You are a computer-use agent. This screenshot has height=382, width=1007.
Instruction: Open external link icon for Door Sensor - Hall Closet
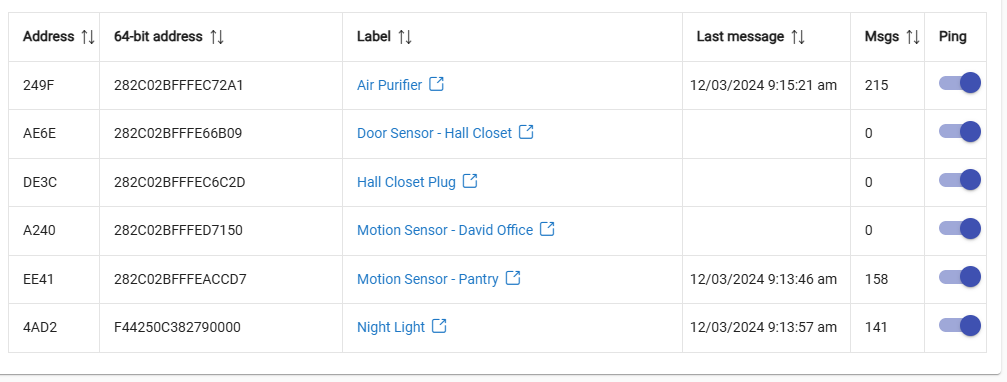tap(526, 132)
